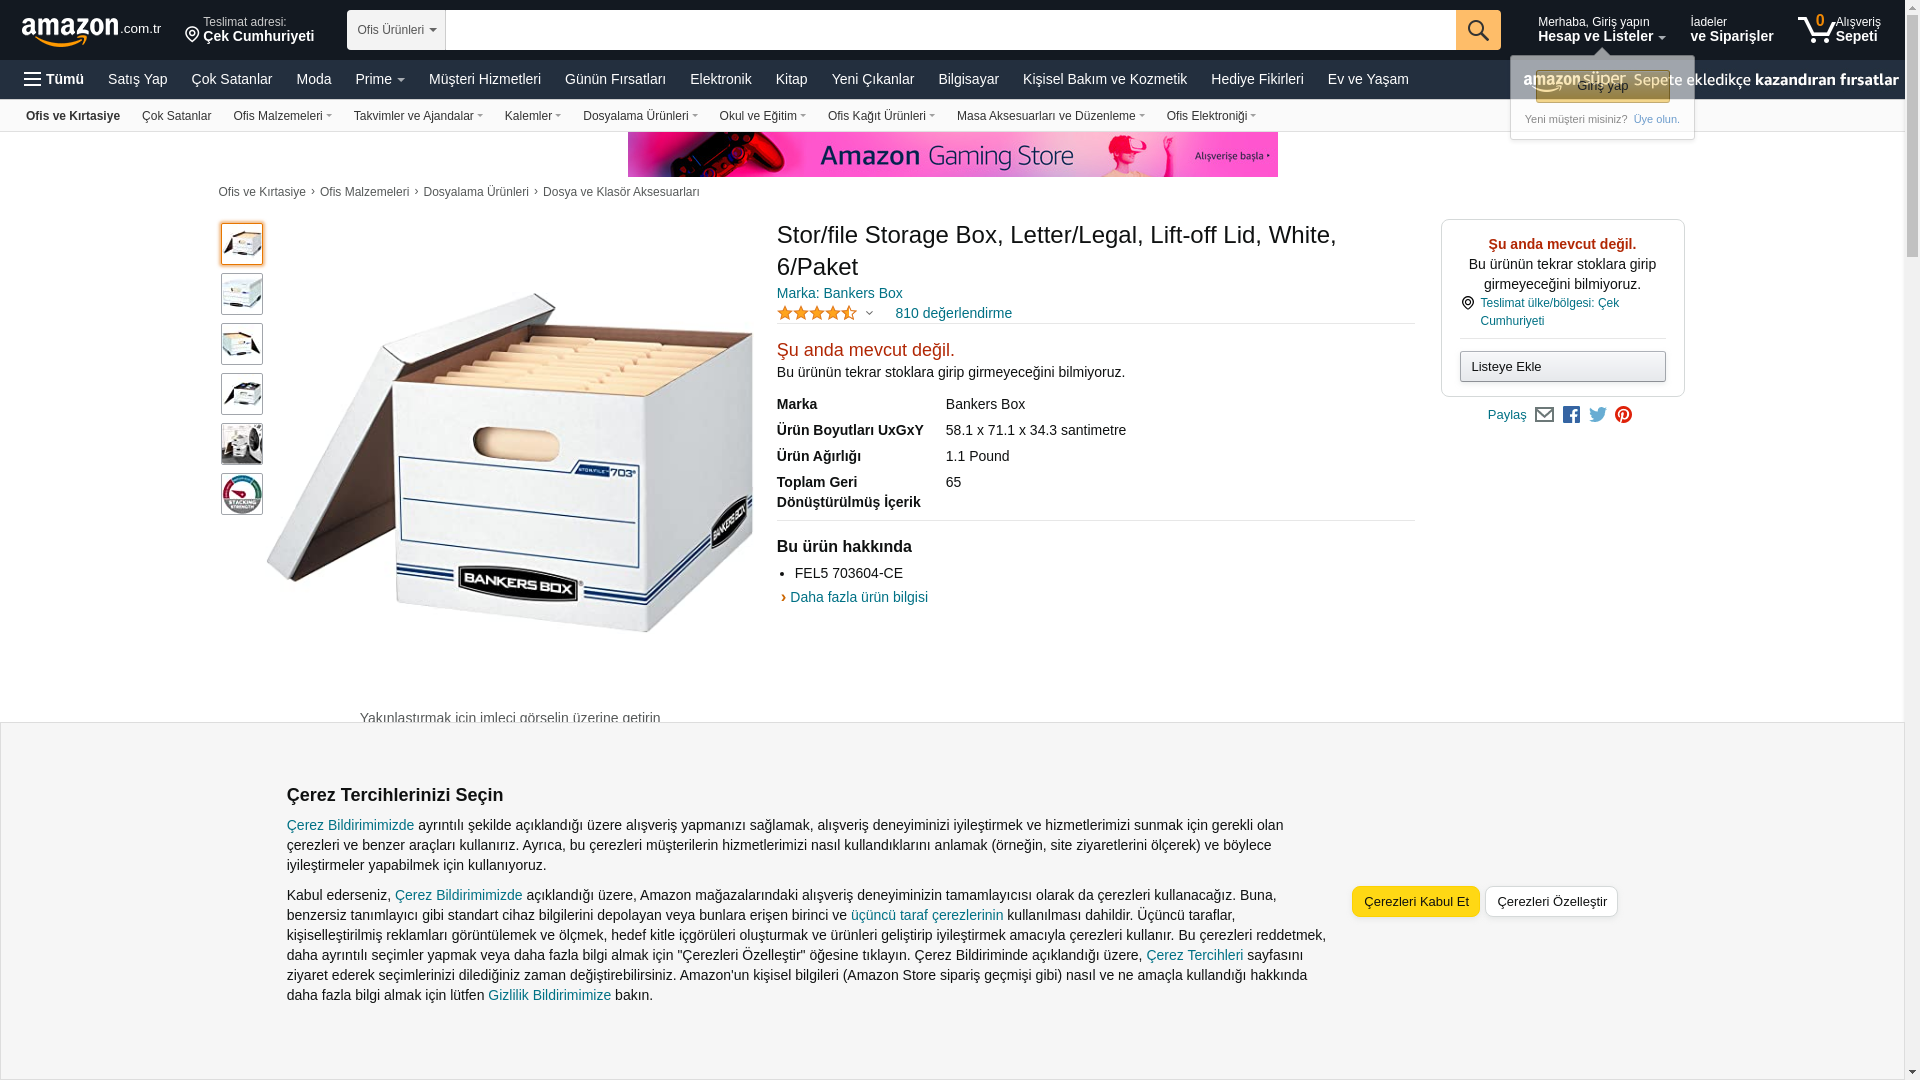1920x1080 pixels.
Task: Share the product on Pinterest icon
Action: 1623,415
